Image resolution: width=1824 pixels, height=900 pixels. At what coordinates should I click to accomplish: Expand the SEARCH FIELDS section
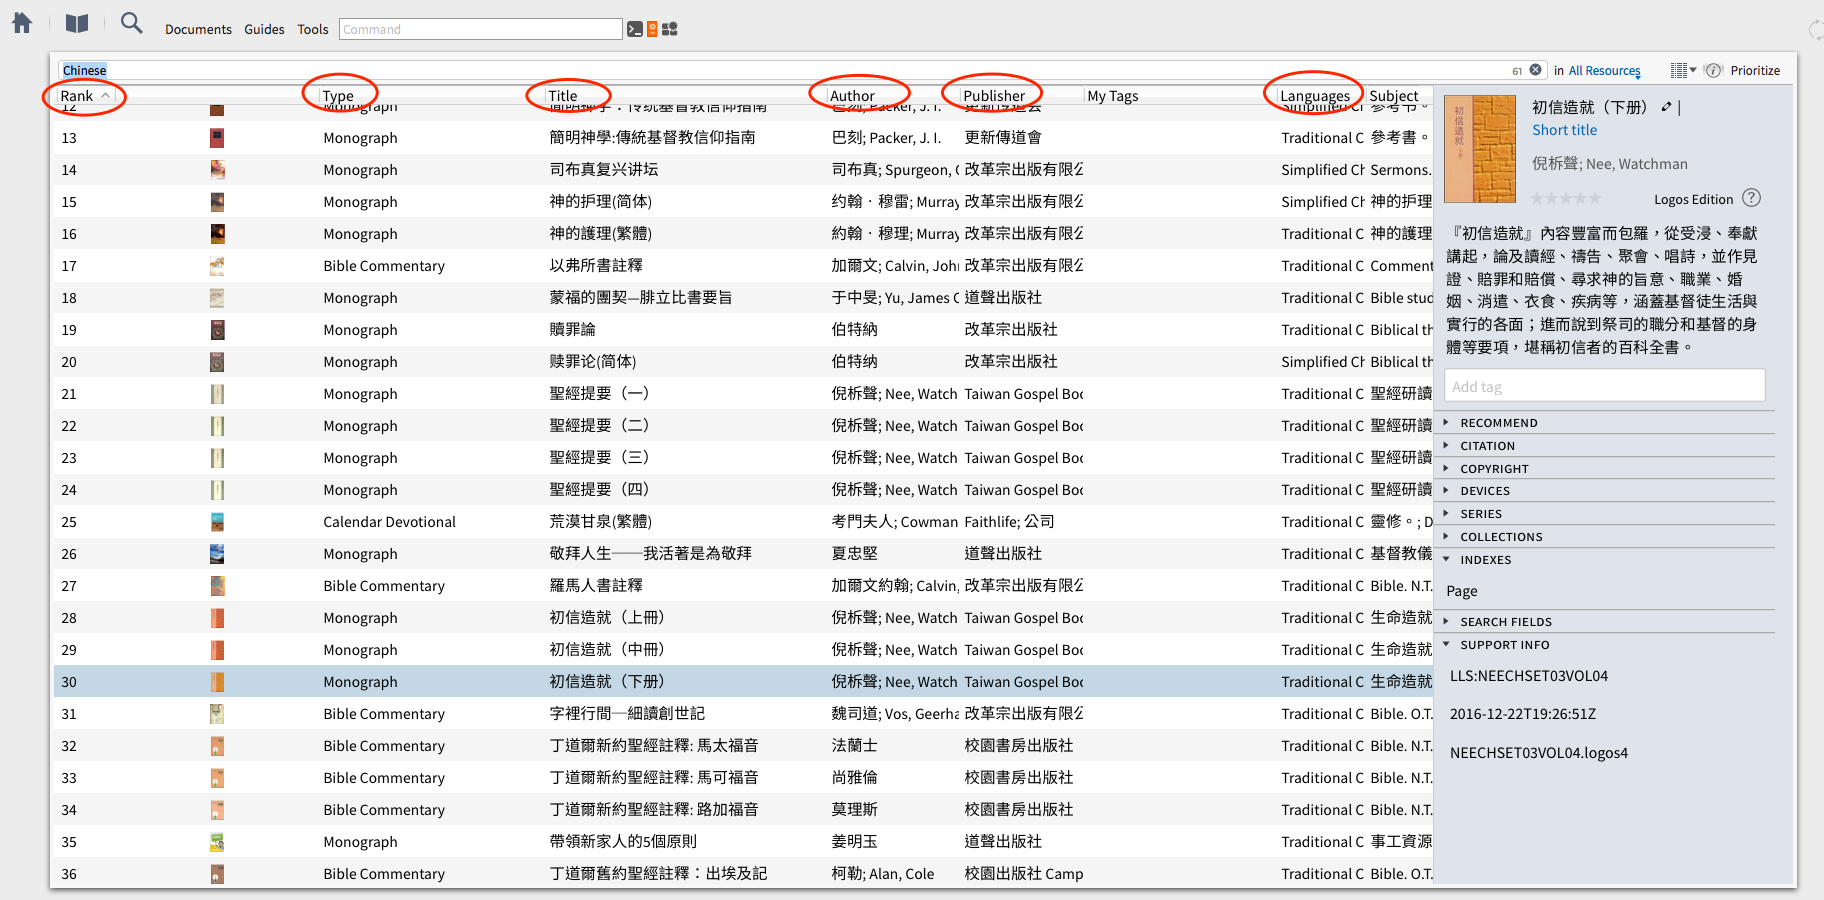tap(1506, 622)
